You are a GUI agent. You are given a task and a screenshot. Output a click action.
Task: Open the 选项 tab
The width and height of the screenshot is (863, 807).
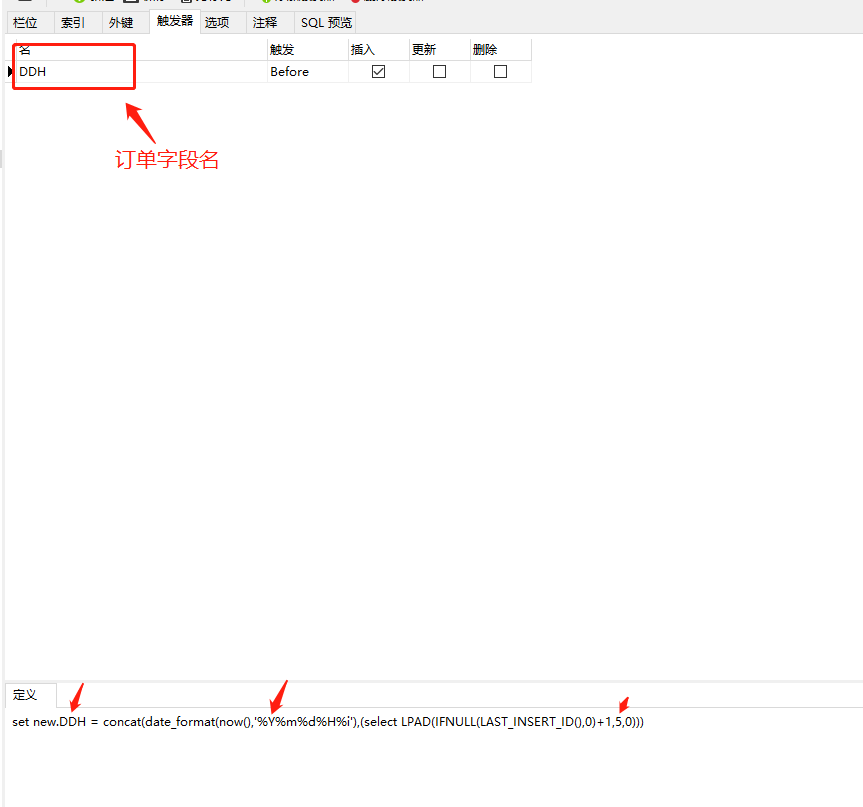(x=222, y=23)
